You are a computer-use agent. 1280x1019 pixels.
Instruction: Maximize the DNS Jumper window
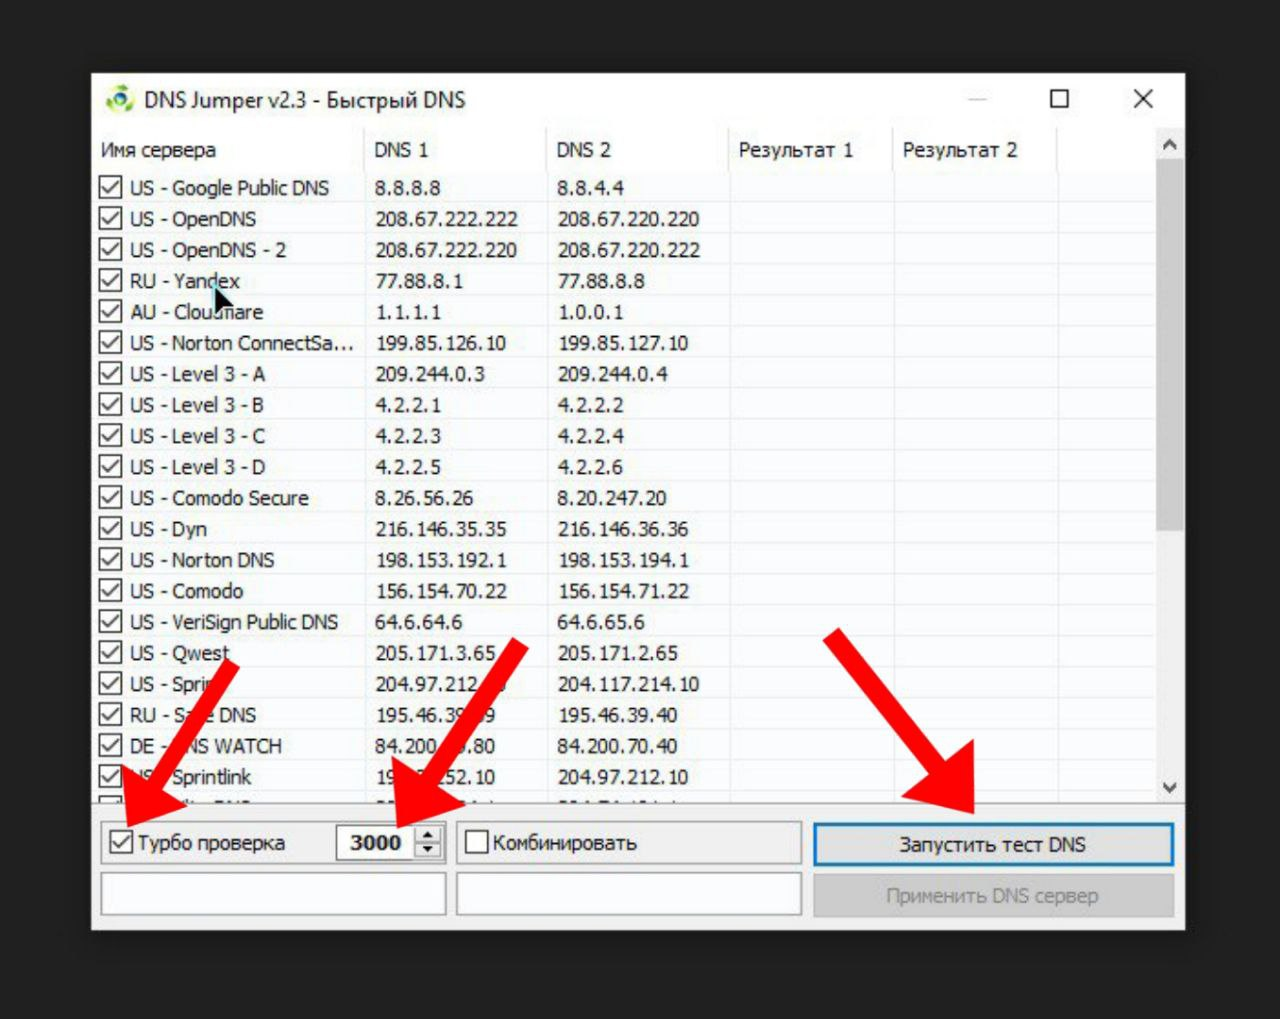[1059, 98]
